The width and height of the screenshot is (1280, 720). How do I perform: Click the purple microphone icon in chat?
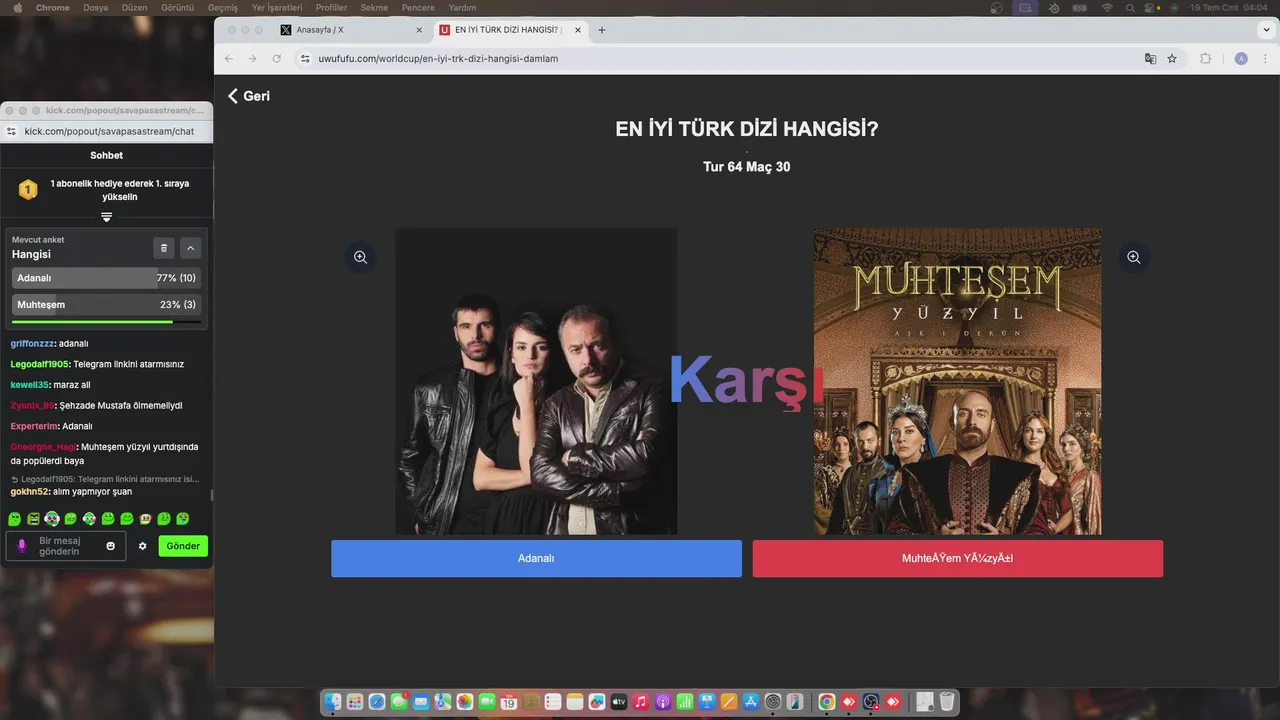(22, 546)
